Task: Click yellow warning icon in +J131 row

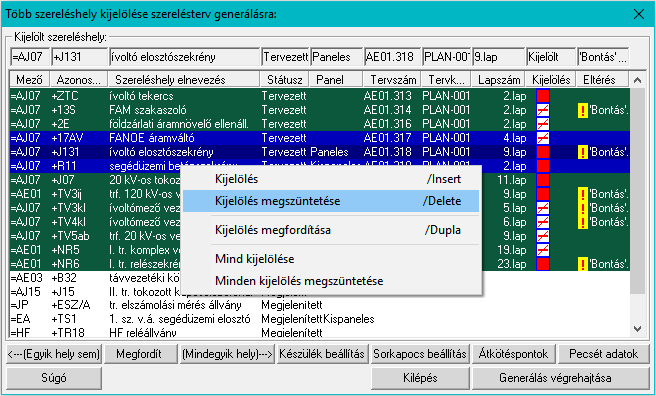Action: (x=583, y=152)
